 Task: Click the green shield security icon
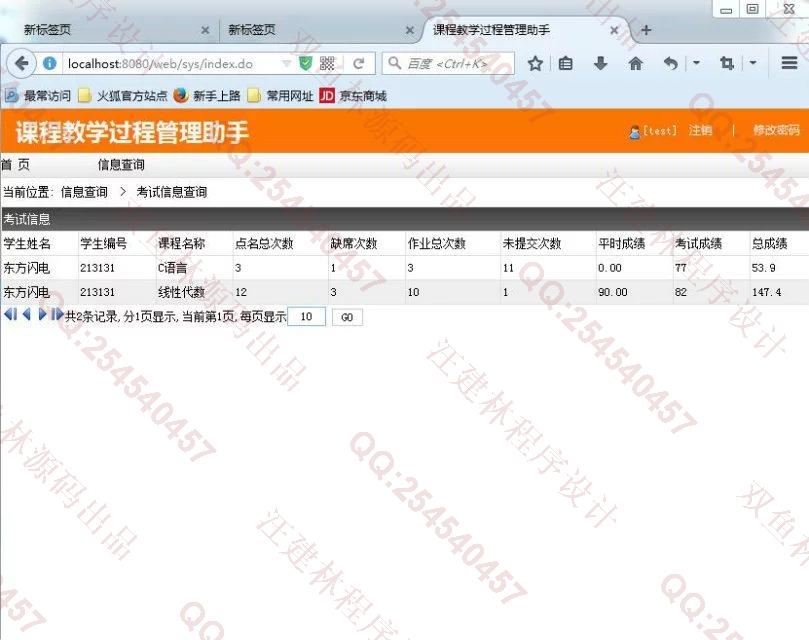coord(305,63)
